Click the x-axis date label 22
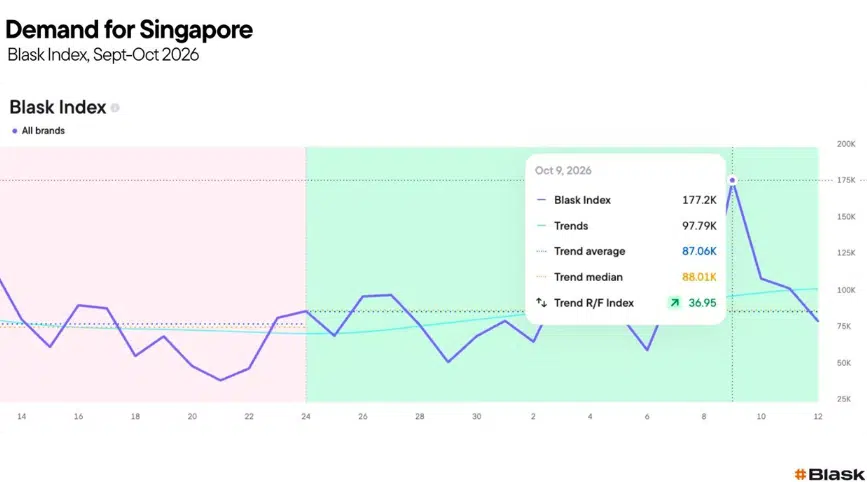 (x=249, y=416)
